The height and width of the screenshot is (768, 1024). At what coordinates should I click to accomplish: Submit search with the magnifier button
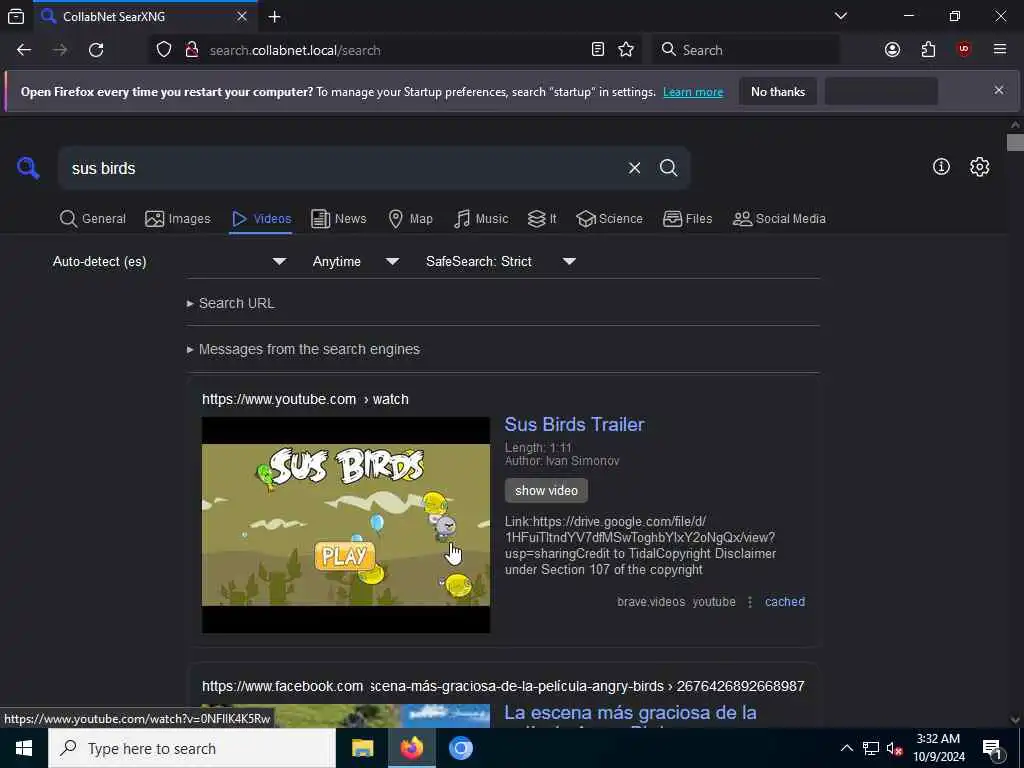click(x=668, y=168)
